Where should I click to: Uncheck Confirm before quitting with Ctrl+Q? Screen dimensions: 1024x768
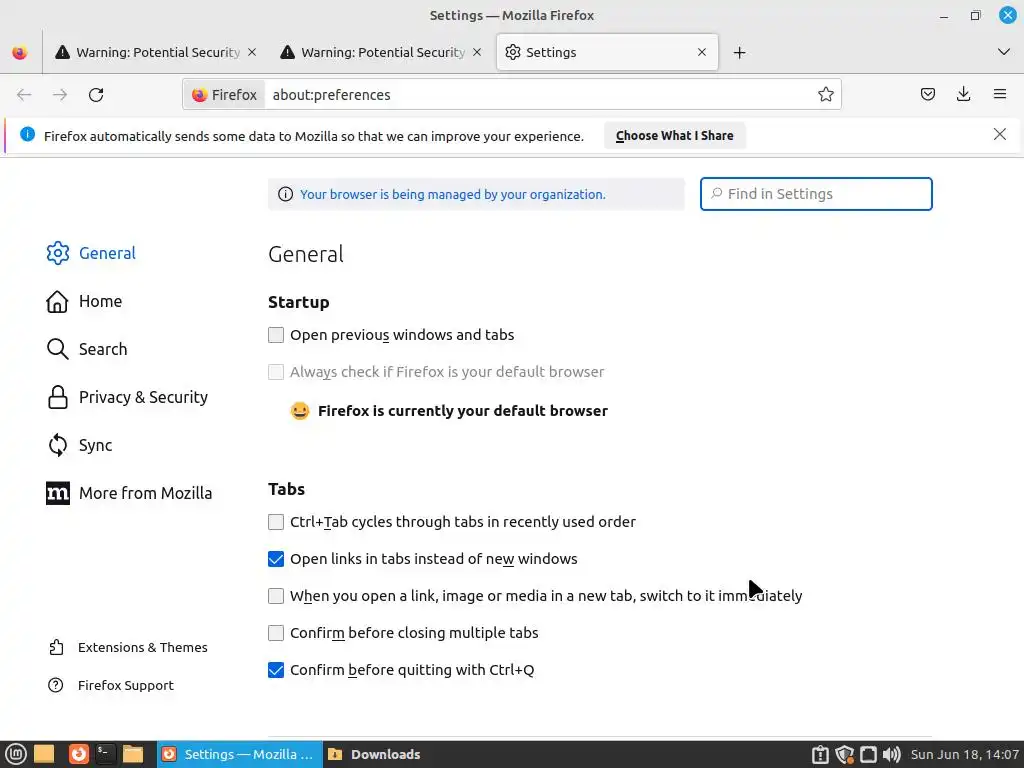(x=276, y=670)
